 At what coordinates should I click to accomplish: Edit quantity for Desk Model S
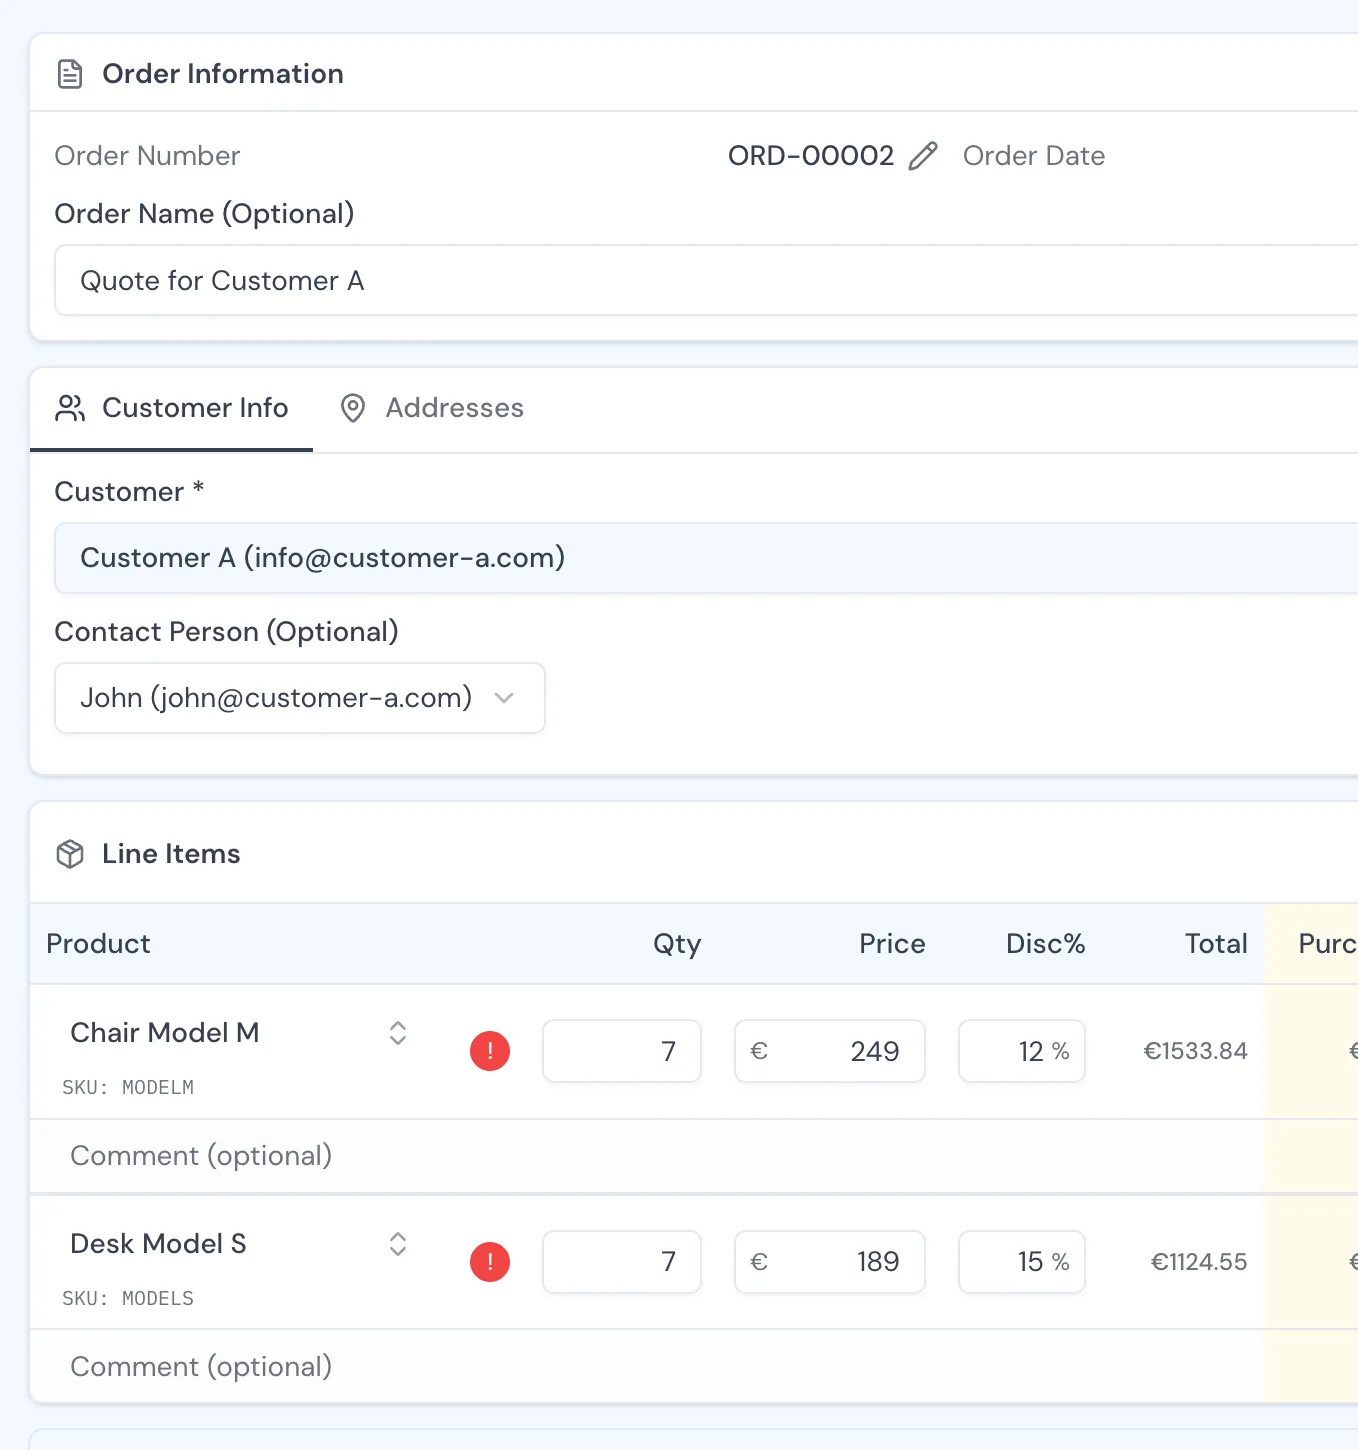click(x=622, y=1262)
